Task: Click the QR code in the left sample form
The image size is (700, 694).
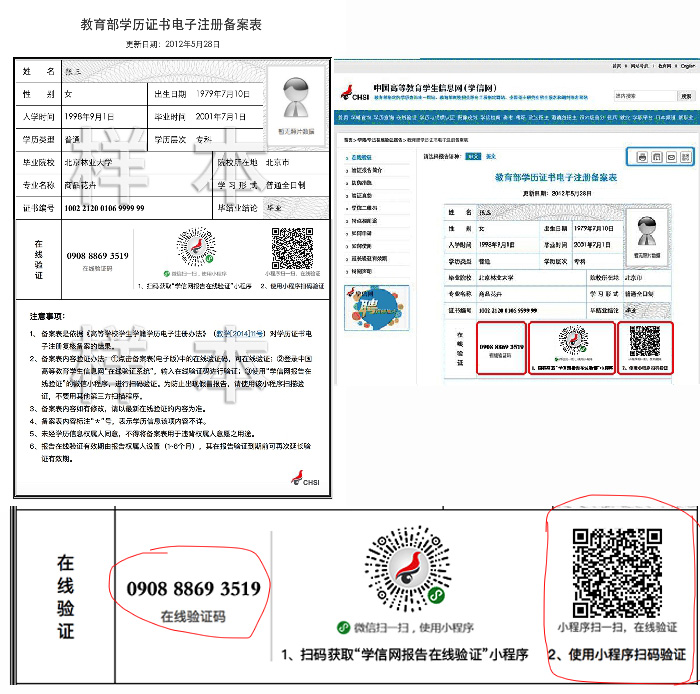Action: (x=292, y=248)
